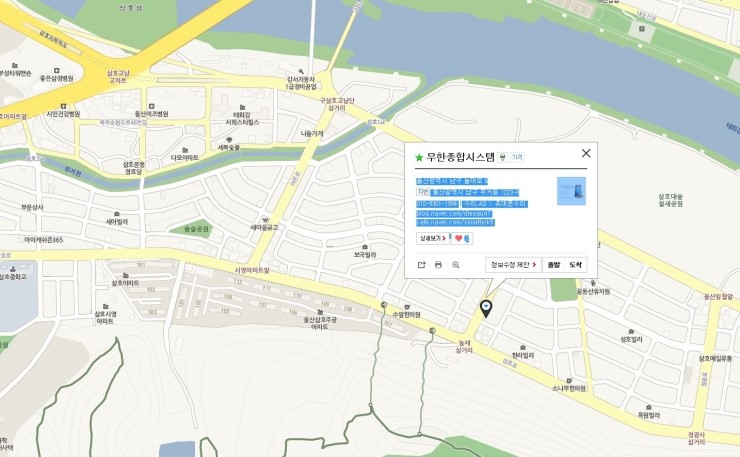Open the cafe.naver.com link in the popup

pos(455,222)
